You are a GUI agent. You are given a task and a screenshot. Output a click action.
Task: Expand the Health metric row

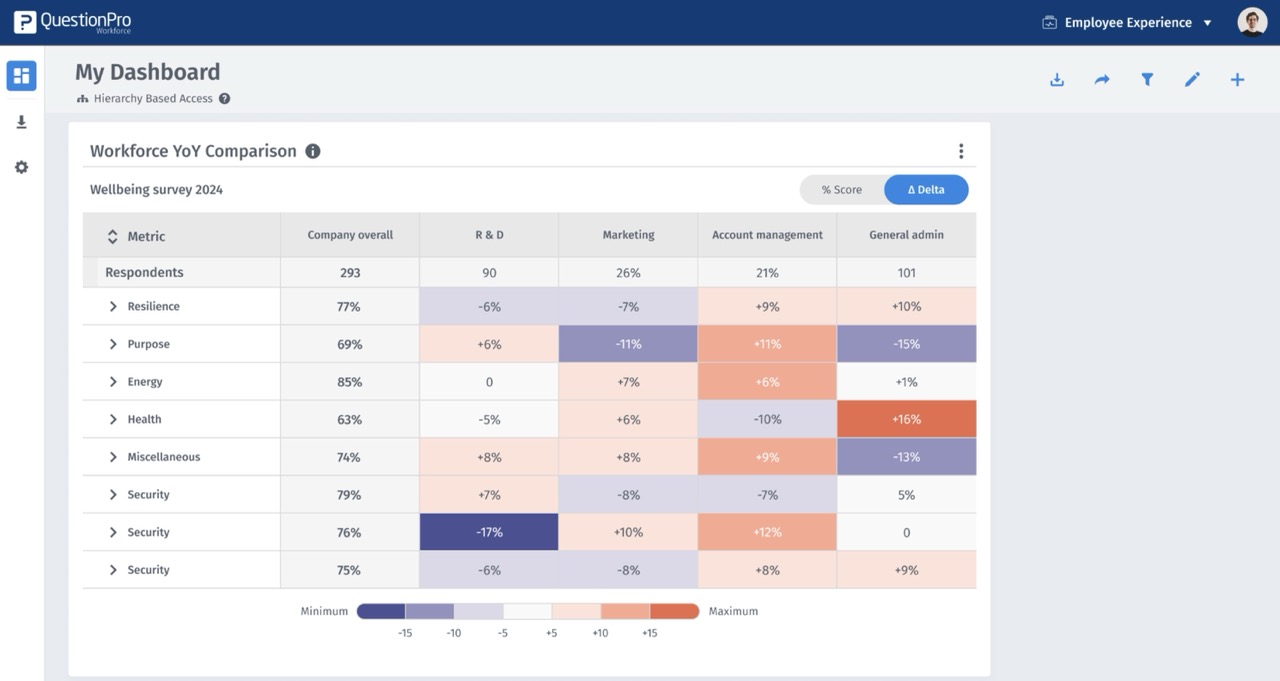(x=113, y=420)
